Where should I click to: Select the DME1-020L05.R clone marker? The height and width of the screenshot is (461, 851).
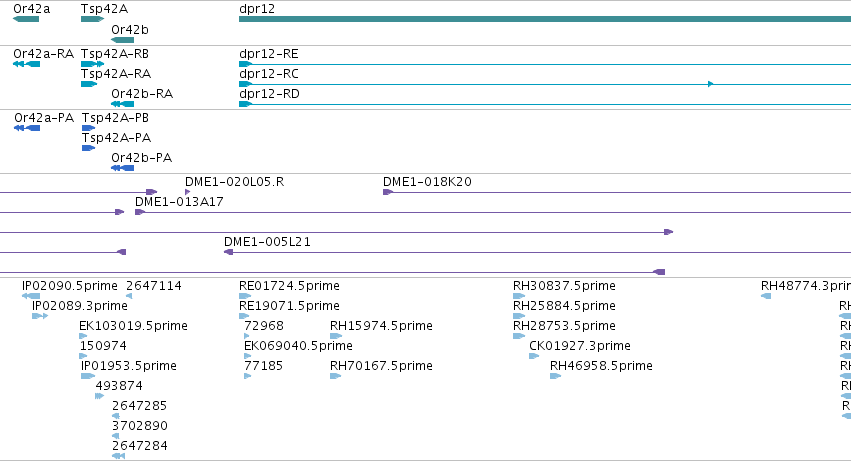(x=188, y=192)
